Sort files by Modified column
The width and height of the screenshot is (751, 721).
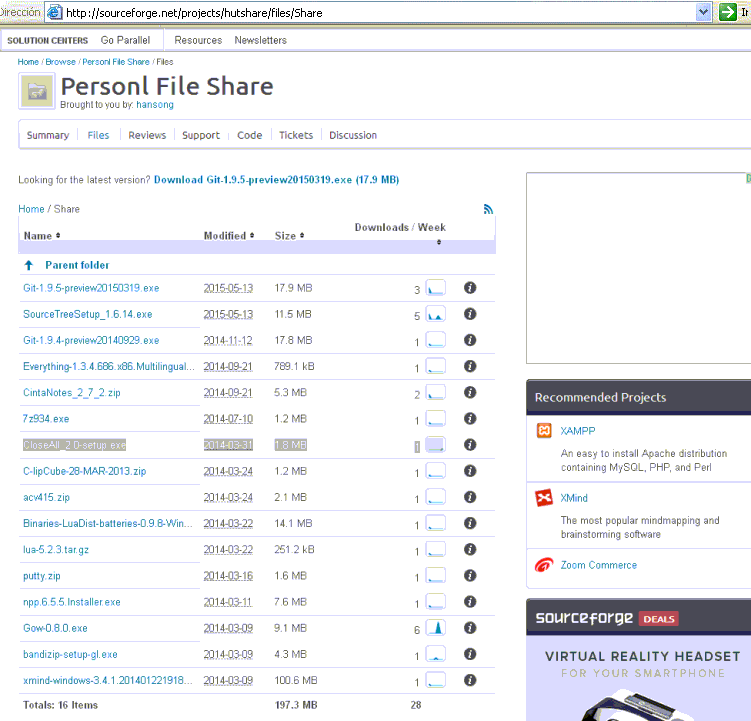click(229, 236)
